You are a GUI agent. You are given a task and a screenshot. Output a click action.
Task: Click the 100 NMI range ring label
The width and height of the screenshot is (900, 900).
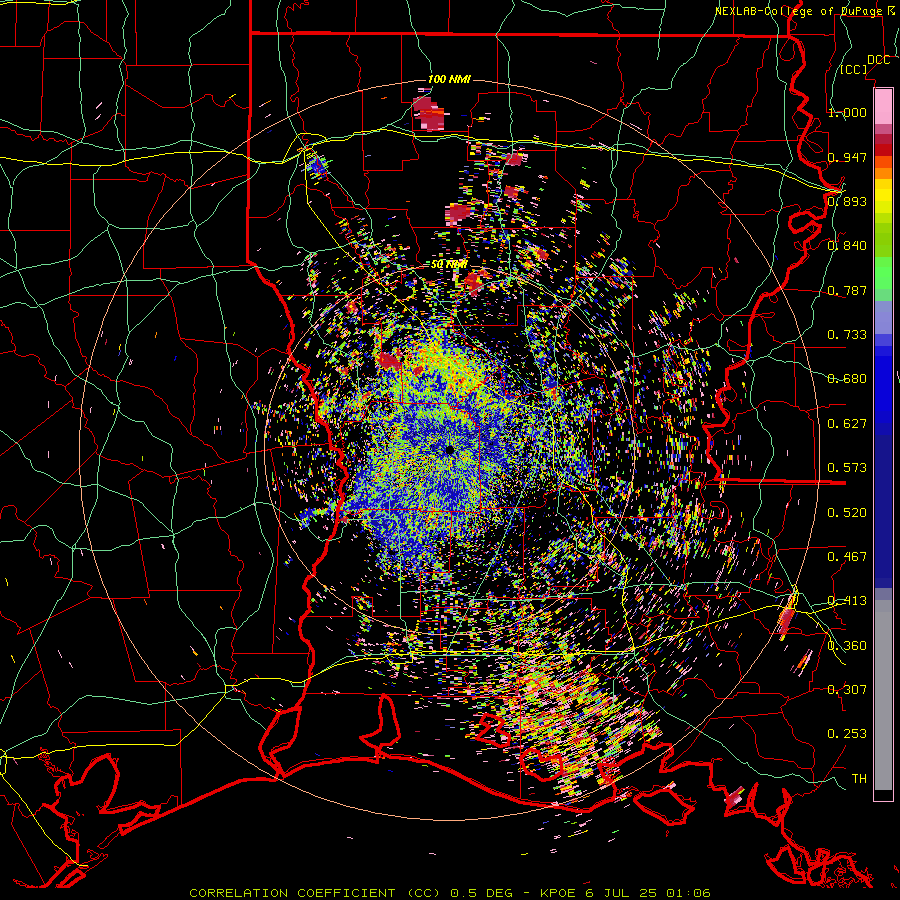pos(449,79)
